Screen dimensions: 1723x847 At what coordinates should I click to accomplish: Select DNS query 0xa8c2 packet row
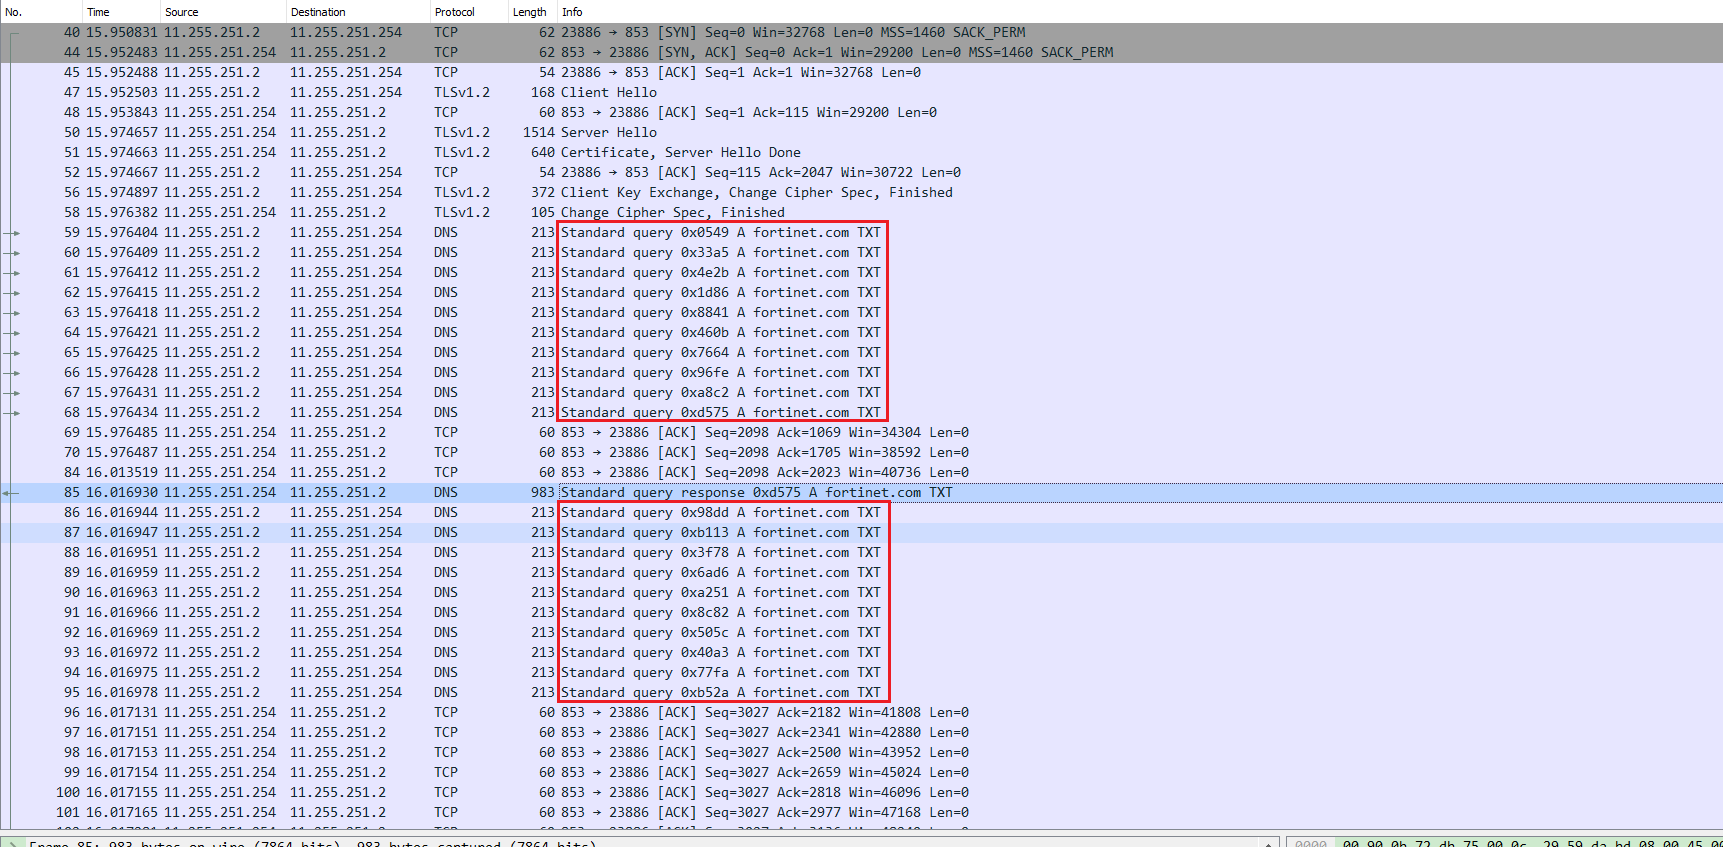[x=861, y=392]
